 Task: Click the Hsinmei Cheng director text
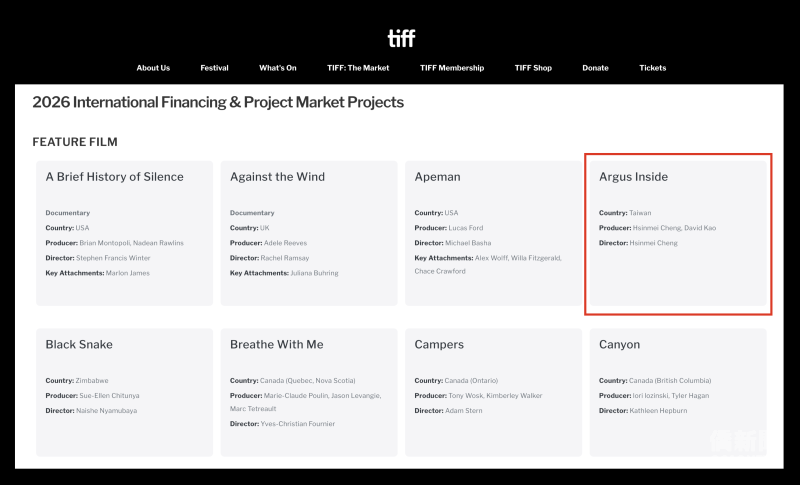click(654, 243)
